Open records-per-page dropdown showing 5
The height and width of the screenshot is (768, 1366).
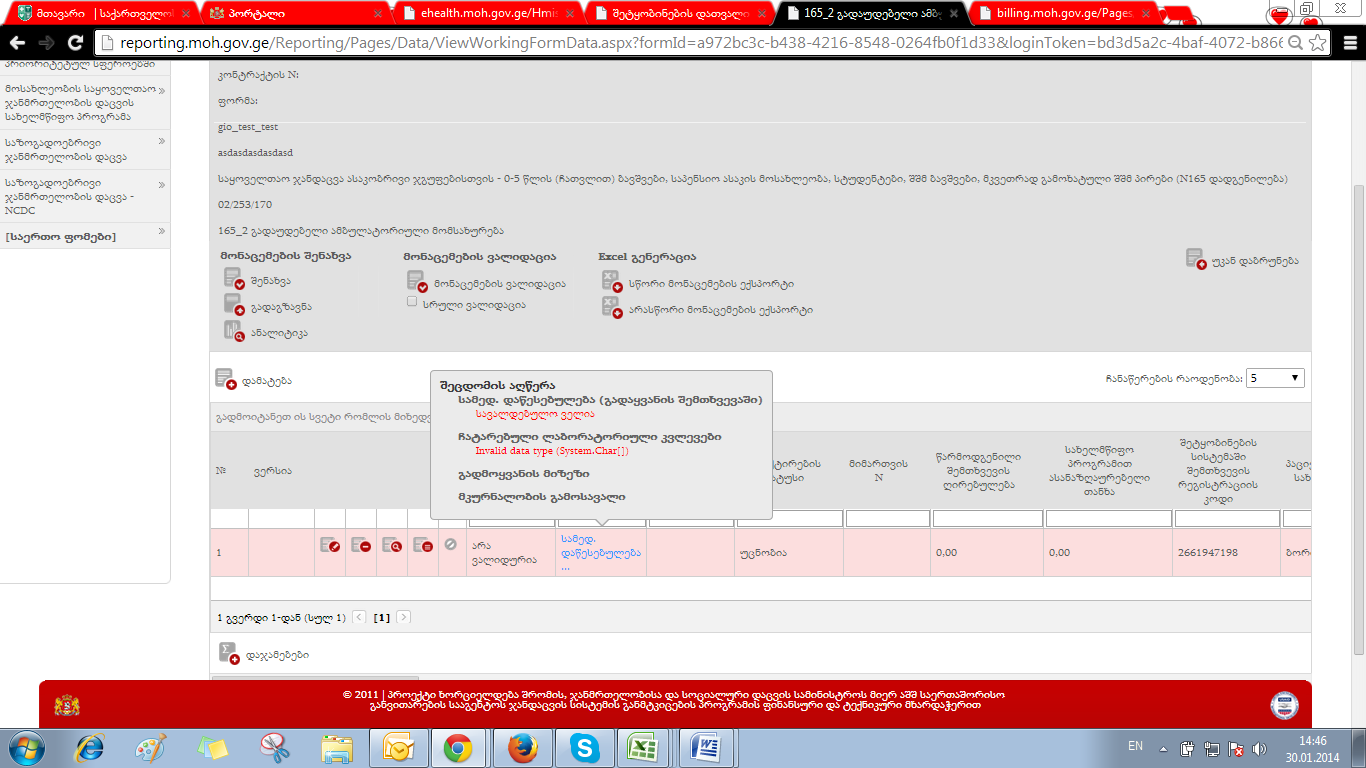1274,378
